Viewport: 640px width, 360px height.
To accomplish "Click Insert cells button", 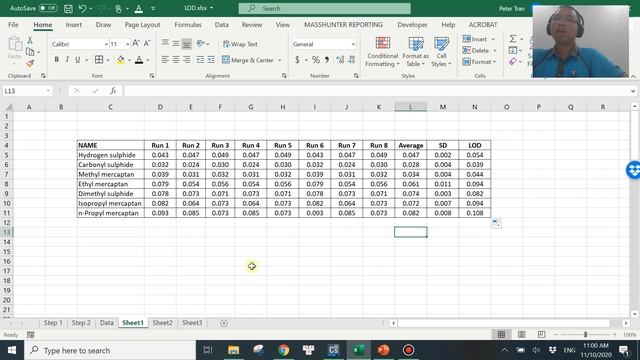I will [474, 39].
